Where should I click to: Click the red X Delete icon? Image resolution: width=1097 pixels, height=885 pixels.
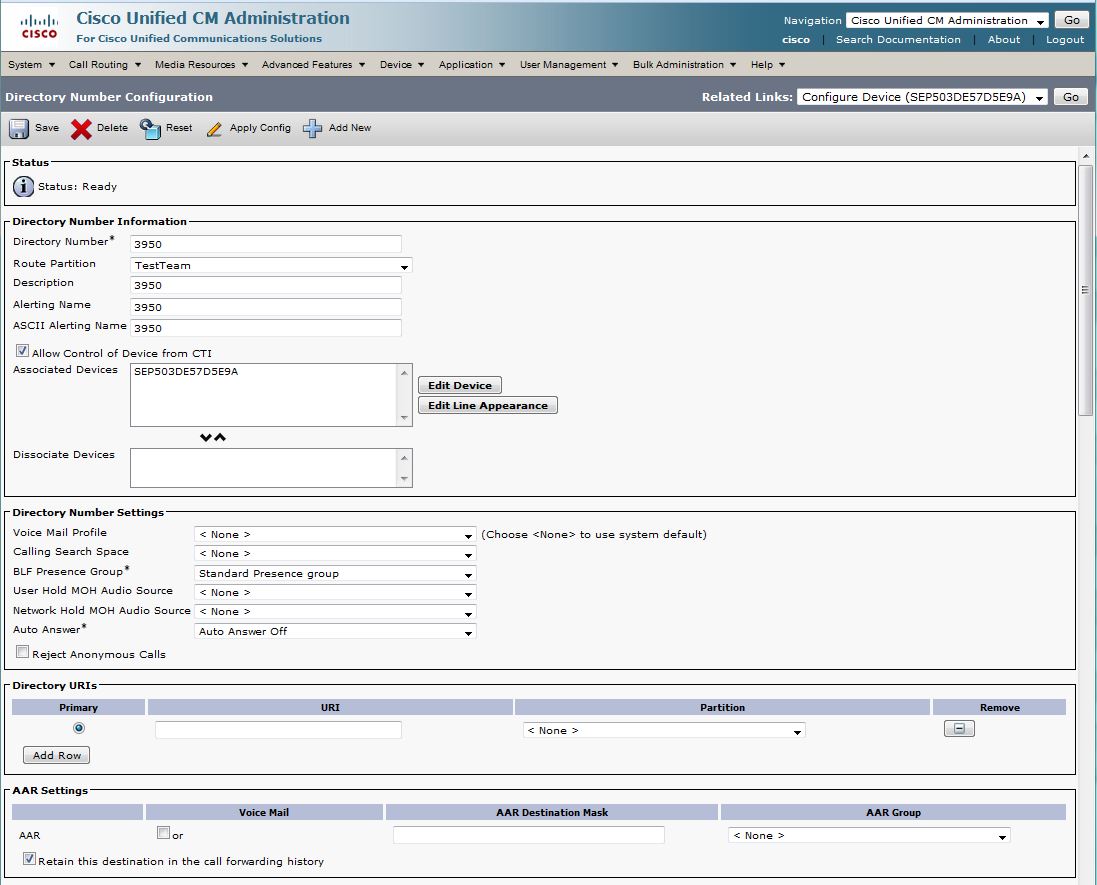(x=81, y=129)
